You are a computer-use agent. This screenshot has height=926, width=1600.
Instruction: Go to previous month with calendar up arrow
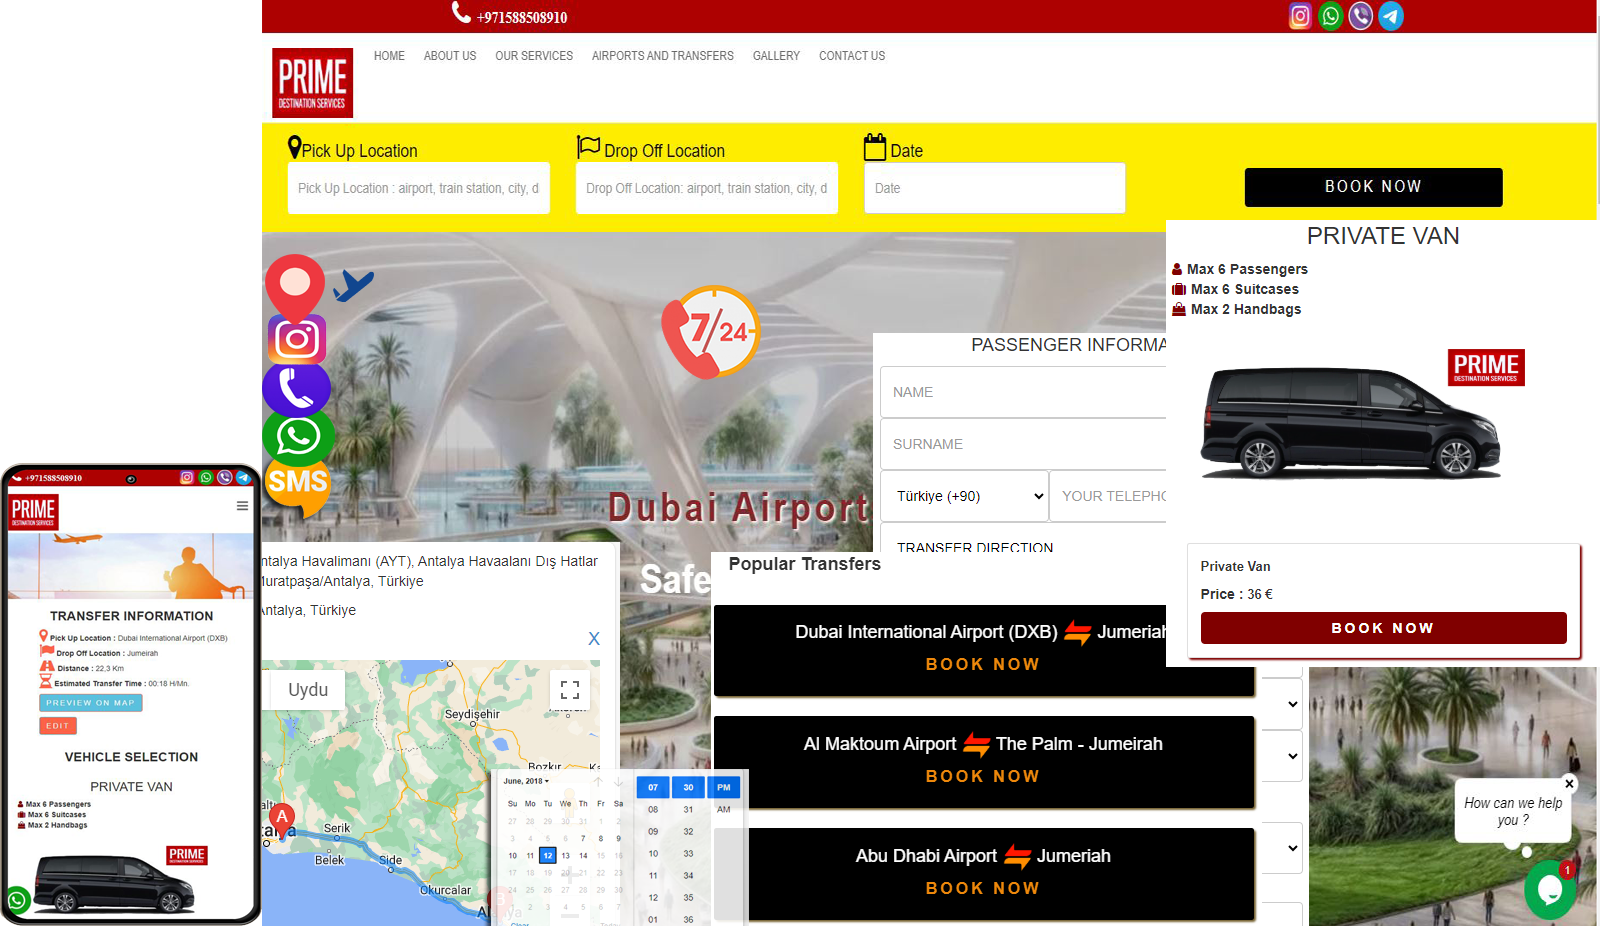tap(598, 781)
